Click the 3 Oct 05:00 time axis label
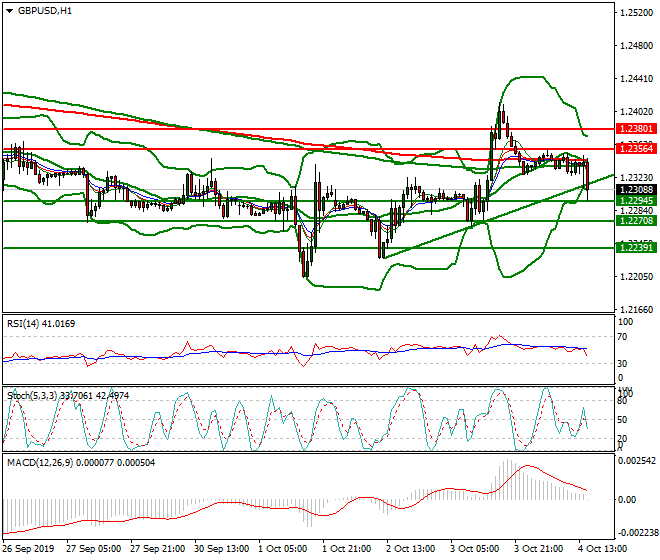This screenshot has width=660, height=560. 474,549
